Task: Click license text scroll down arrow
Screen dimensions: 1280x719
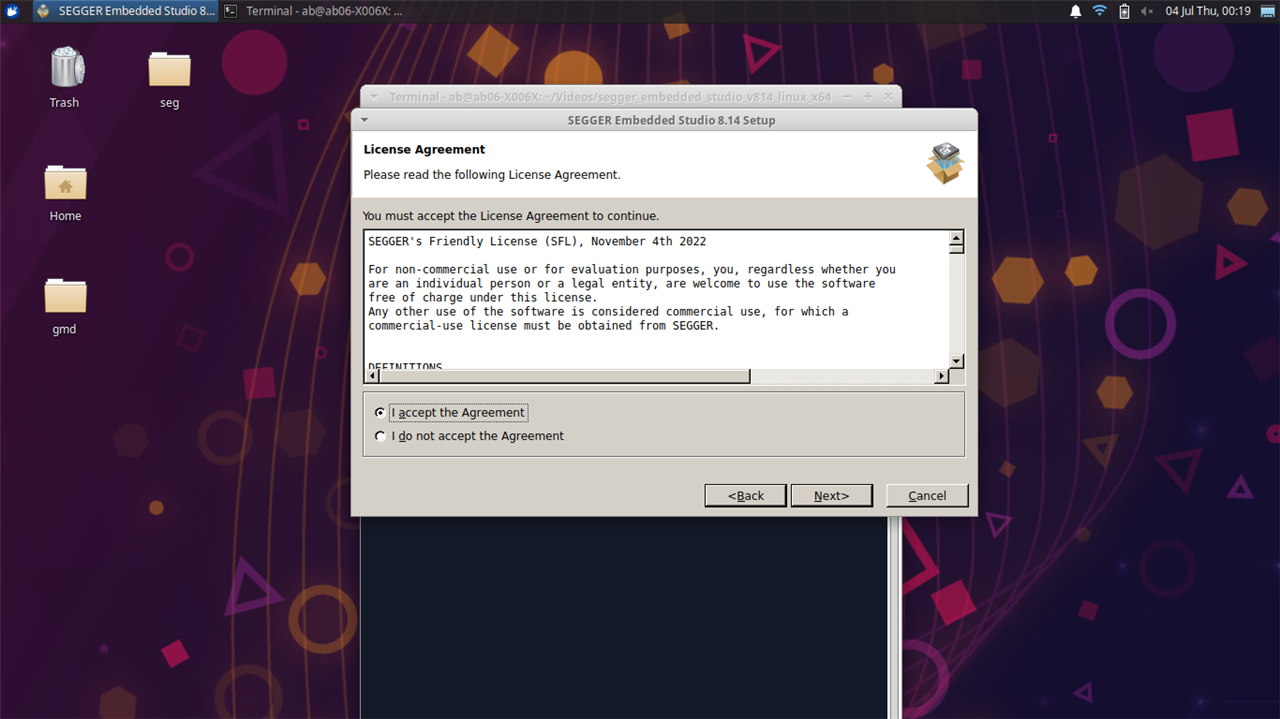Action: click(x=956, y=361)
